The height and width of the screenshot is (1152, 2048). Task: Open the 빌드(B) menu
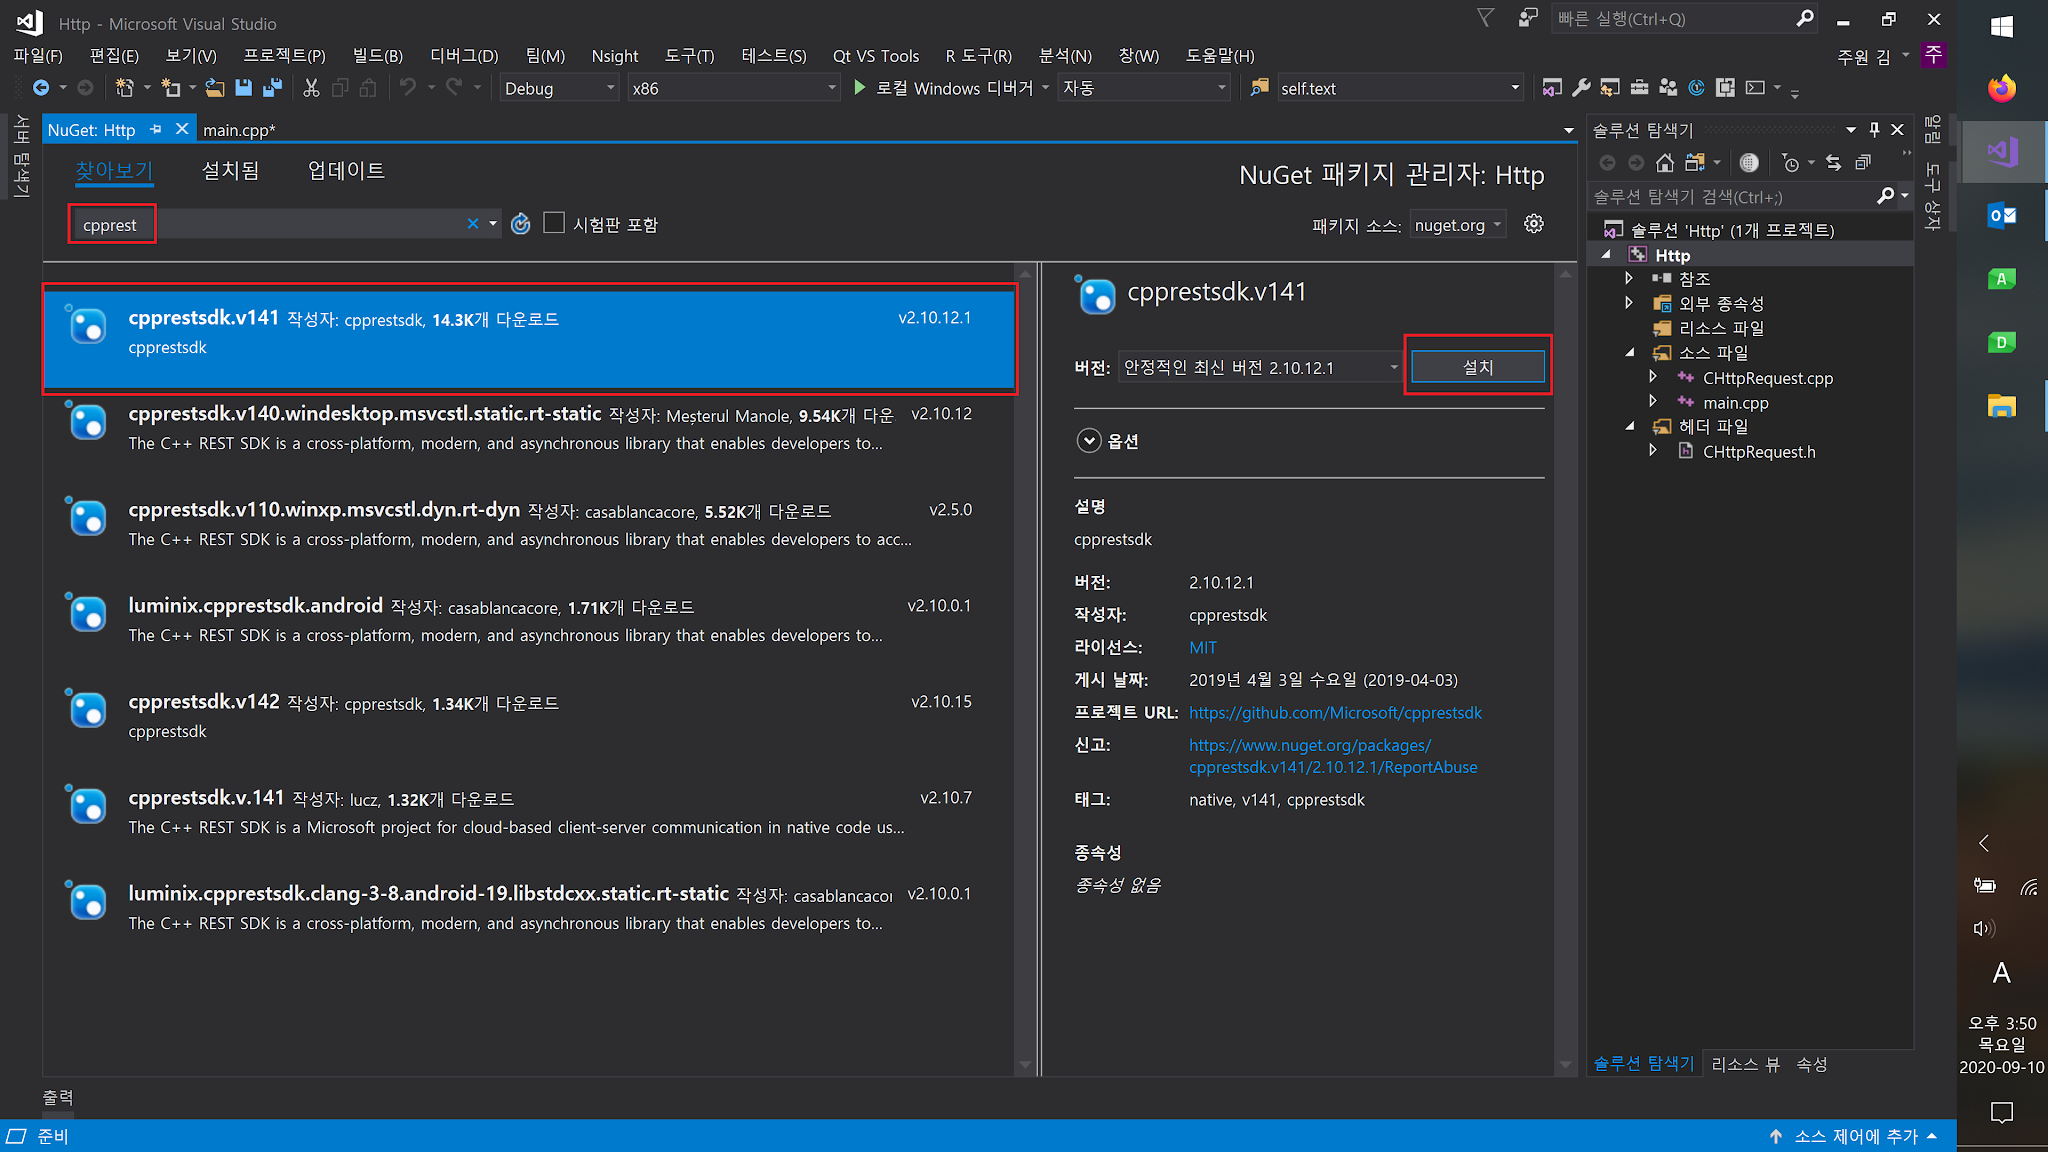pyautogui.click(x=375, y=55)
